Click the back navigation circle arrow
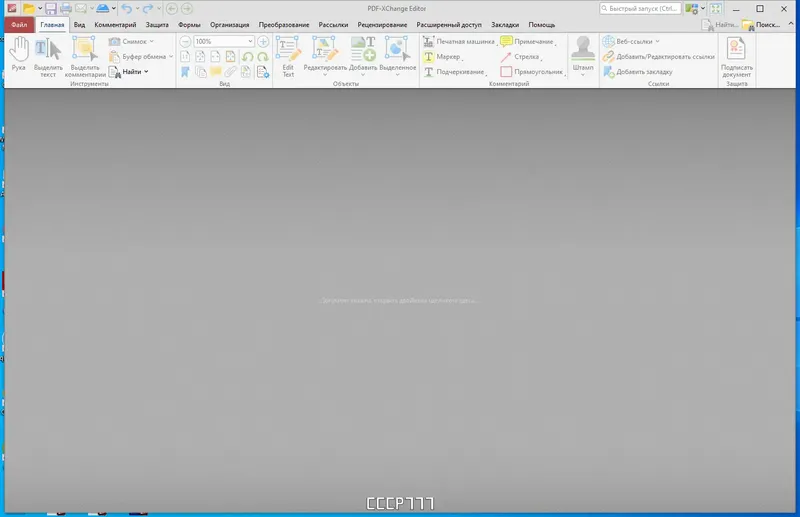Screen dimensions: 800x517 coord(172,9)
